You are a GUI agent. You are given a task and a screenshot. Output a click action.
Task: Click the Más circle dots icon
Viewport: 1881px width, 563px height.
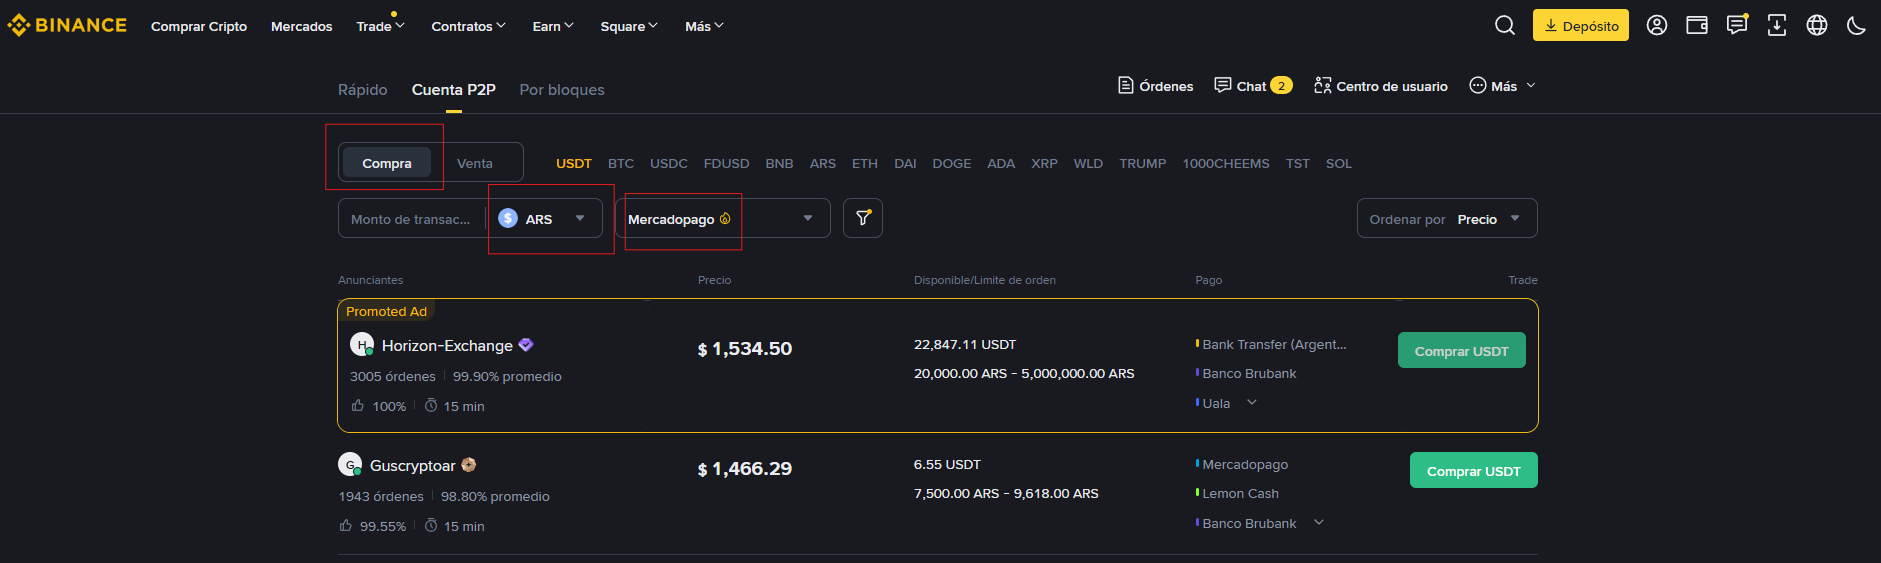[x=1478, y=85]
